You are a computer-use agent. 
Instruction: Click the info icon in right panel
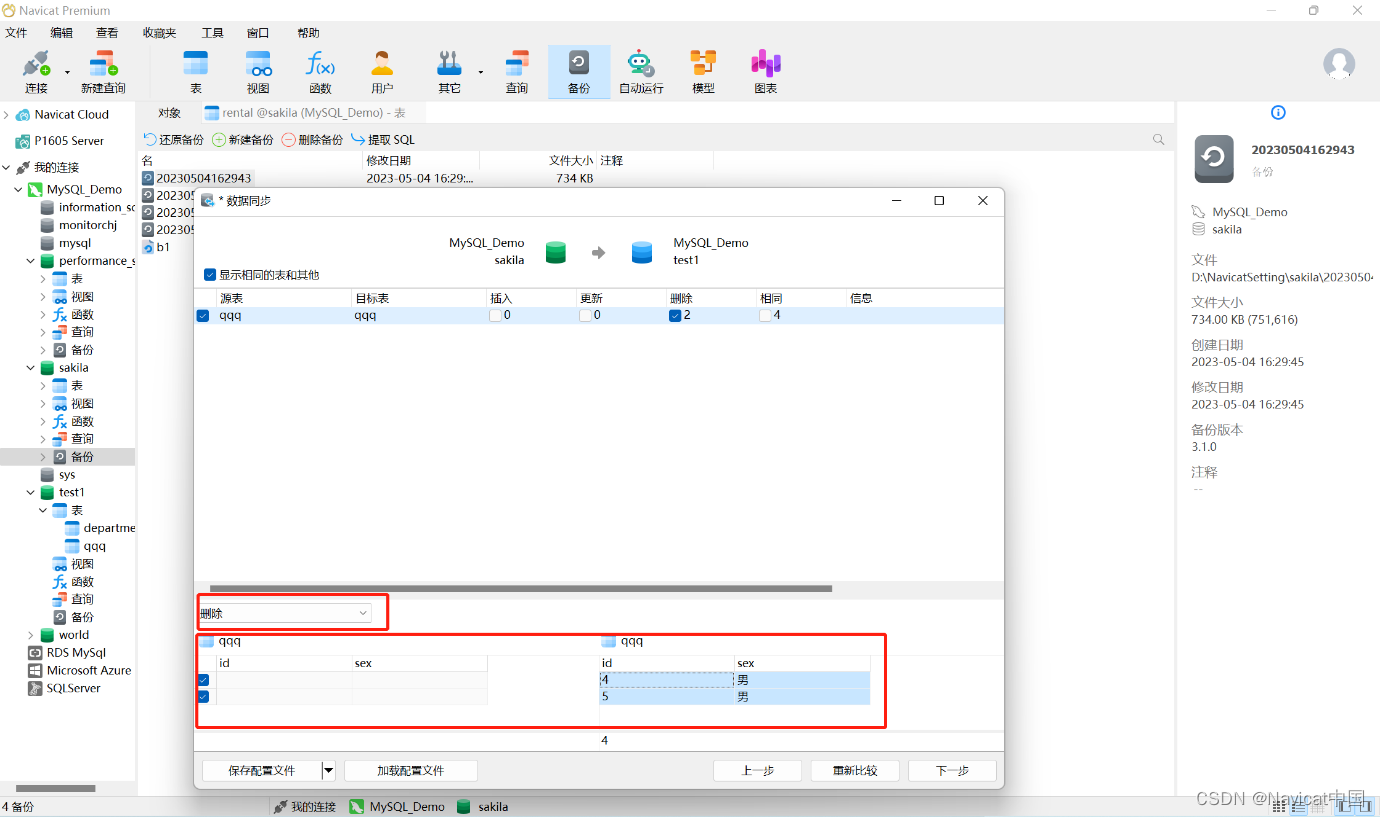(1278, 113)
